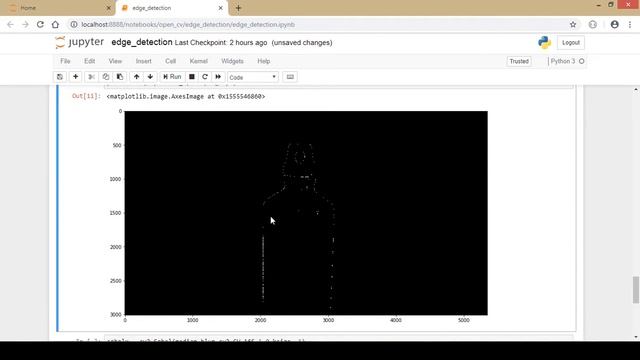Bookmark this page star icon
Viewport: 640px width, 360px height.
[x=573, y=24]
